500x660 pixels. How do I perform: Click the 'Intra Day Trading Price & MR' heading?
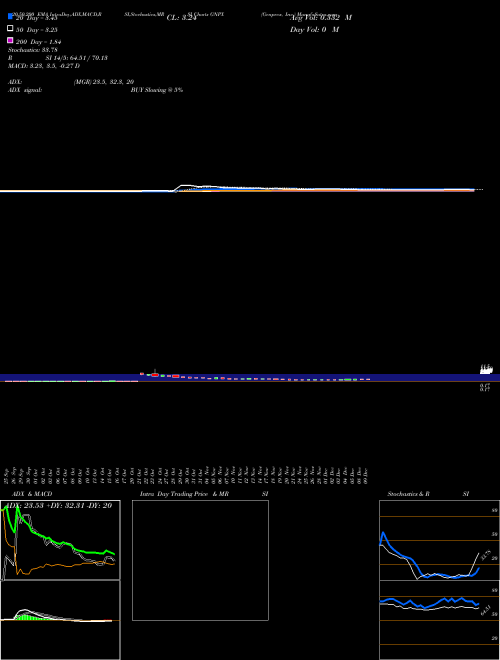[x=184, y=494]
